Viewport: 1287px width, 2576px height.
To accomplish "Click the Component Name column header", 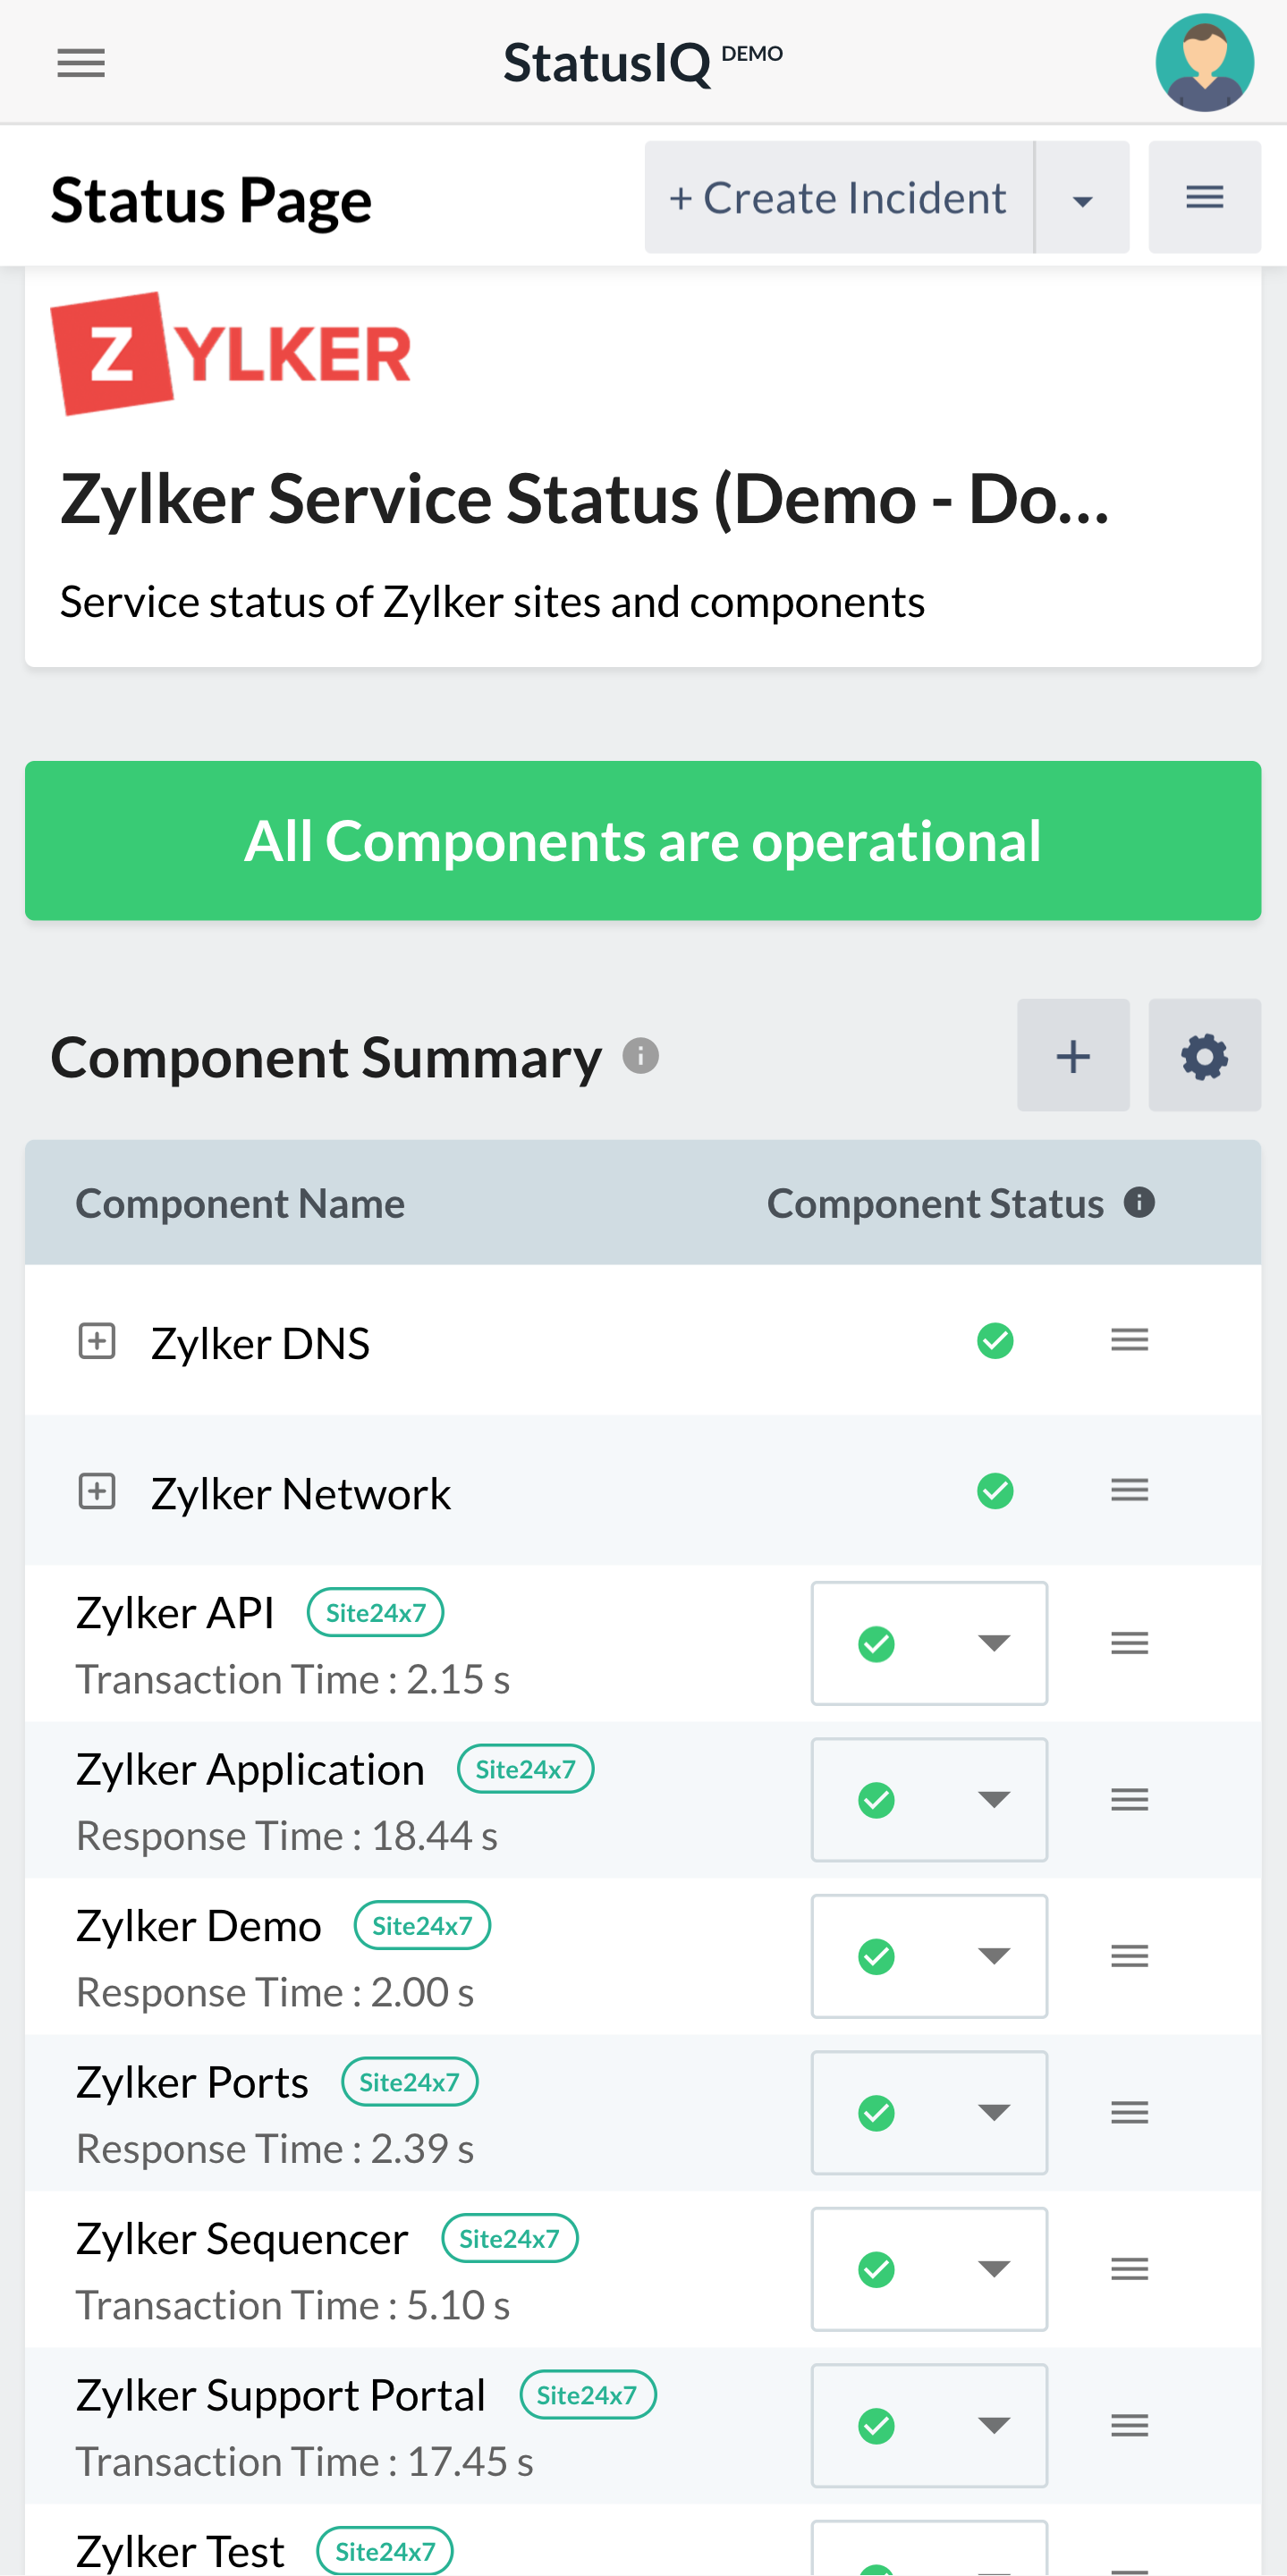I will 240,1203.
